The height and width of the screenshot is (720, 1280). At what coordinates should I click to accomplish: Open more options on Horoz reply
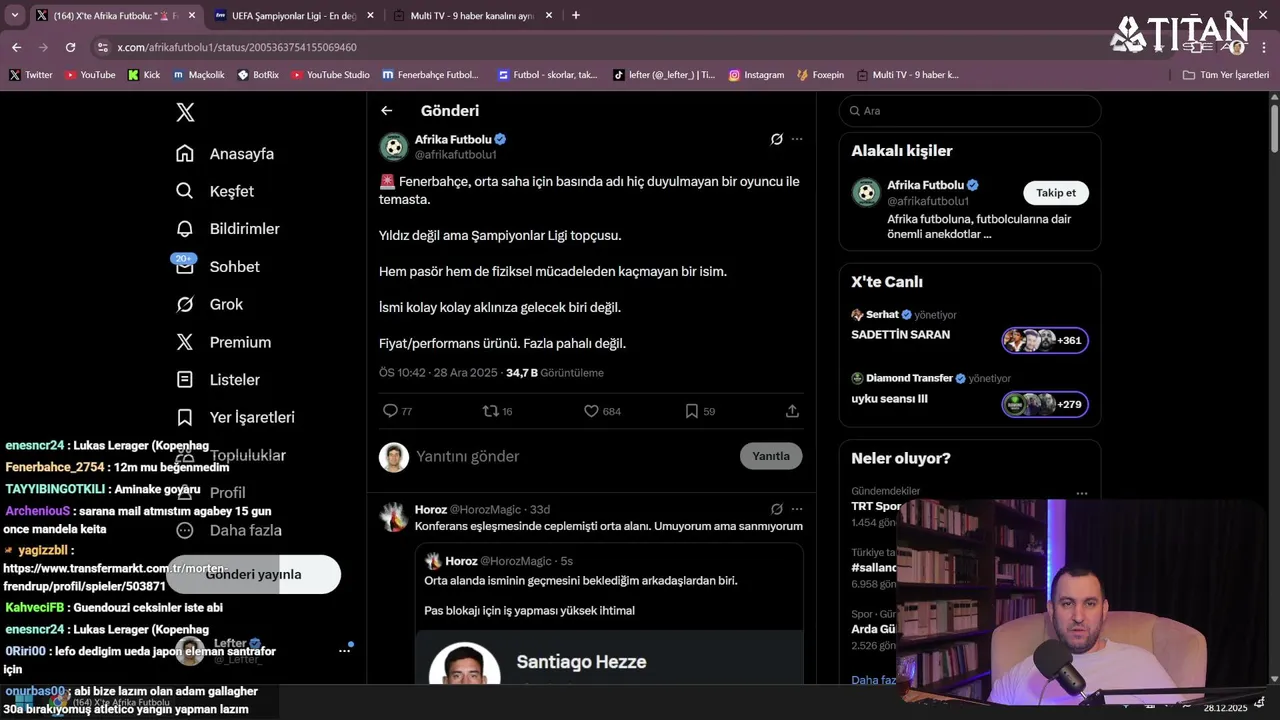coord(797,509)
